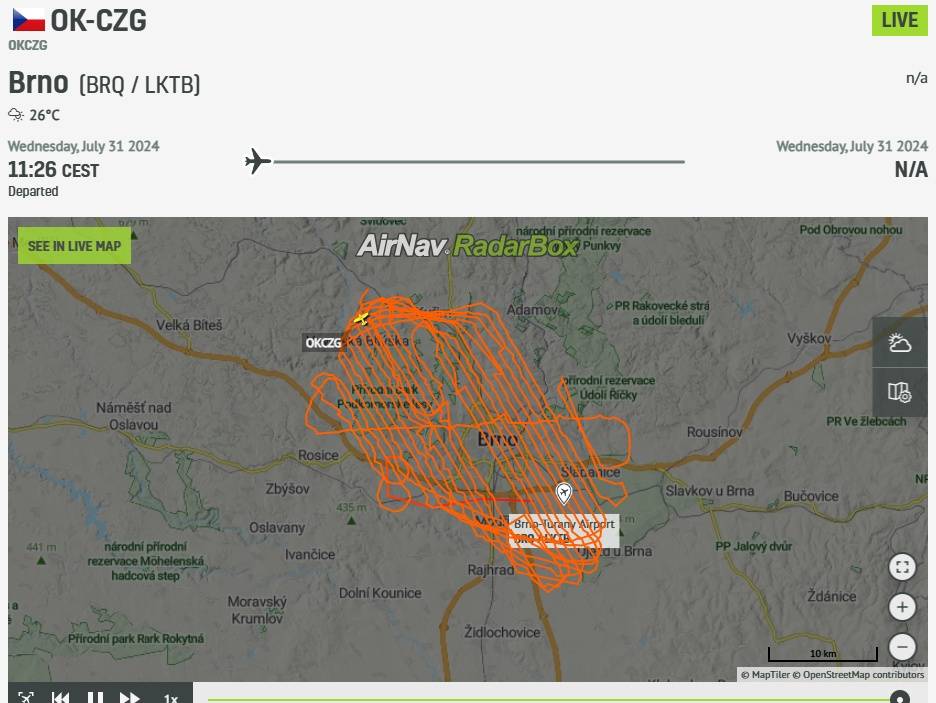Zoom out of the map with the minus button
This screenshot has width=936, height=703.
902,647
